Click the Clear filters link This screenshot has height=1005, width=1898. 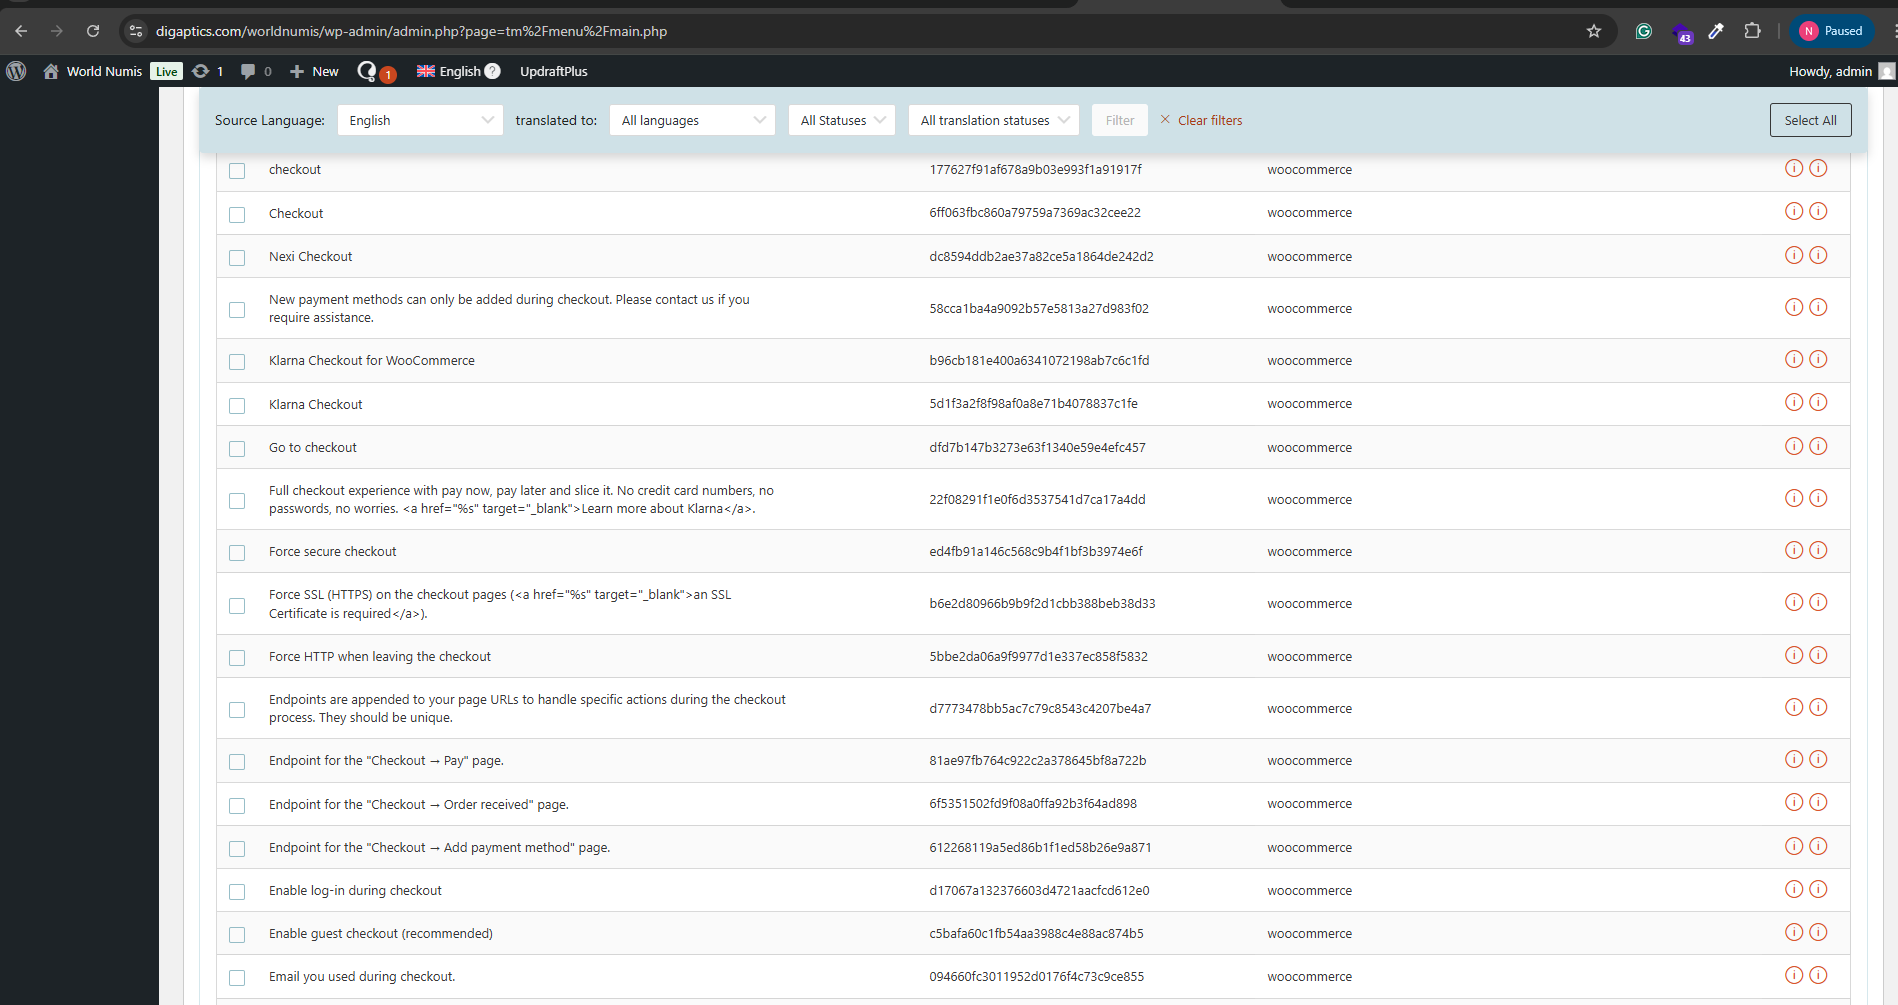pos(1209,120)
